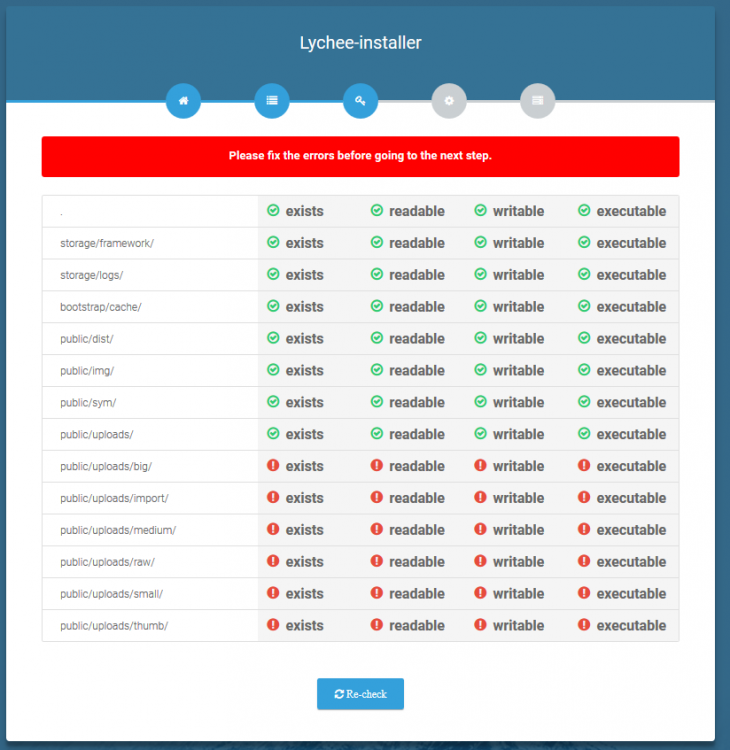730x750 pixels.
Task: Click green check for bootstrap/cache/ writable
Action: click(x=480, y=306)
